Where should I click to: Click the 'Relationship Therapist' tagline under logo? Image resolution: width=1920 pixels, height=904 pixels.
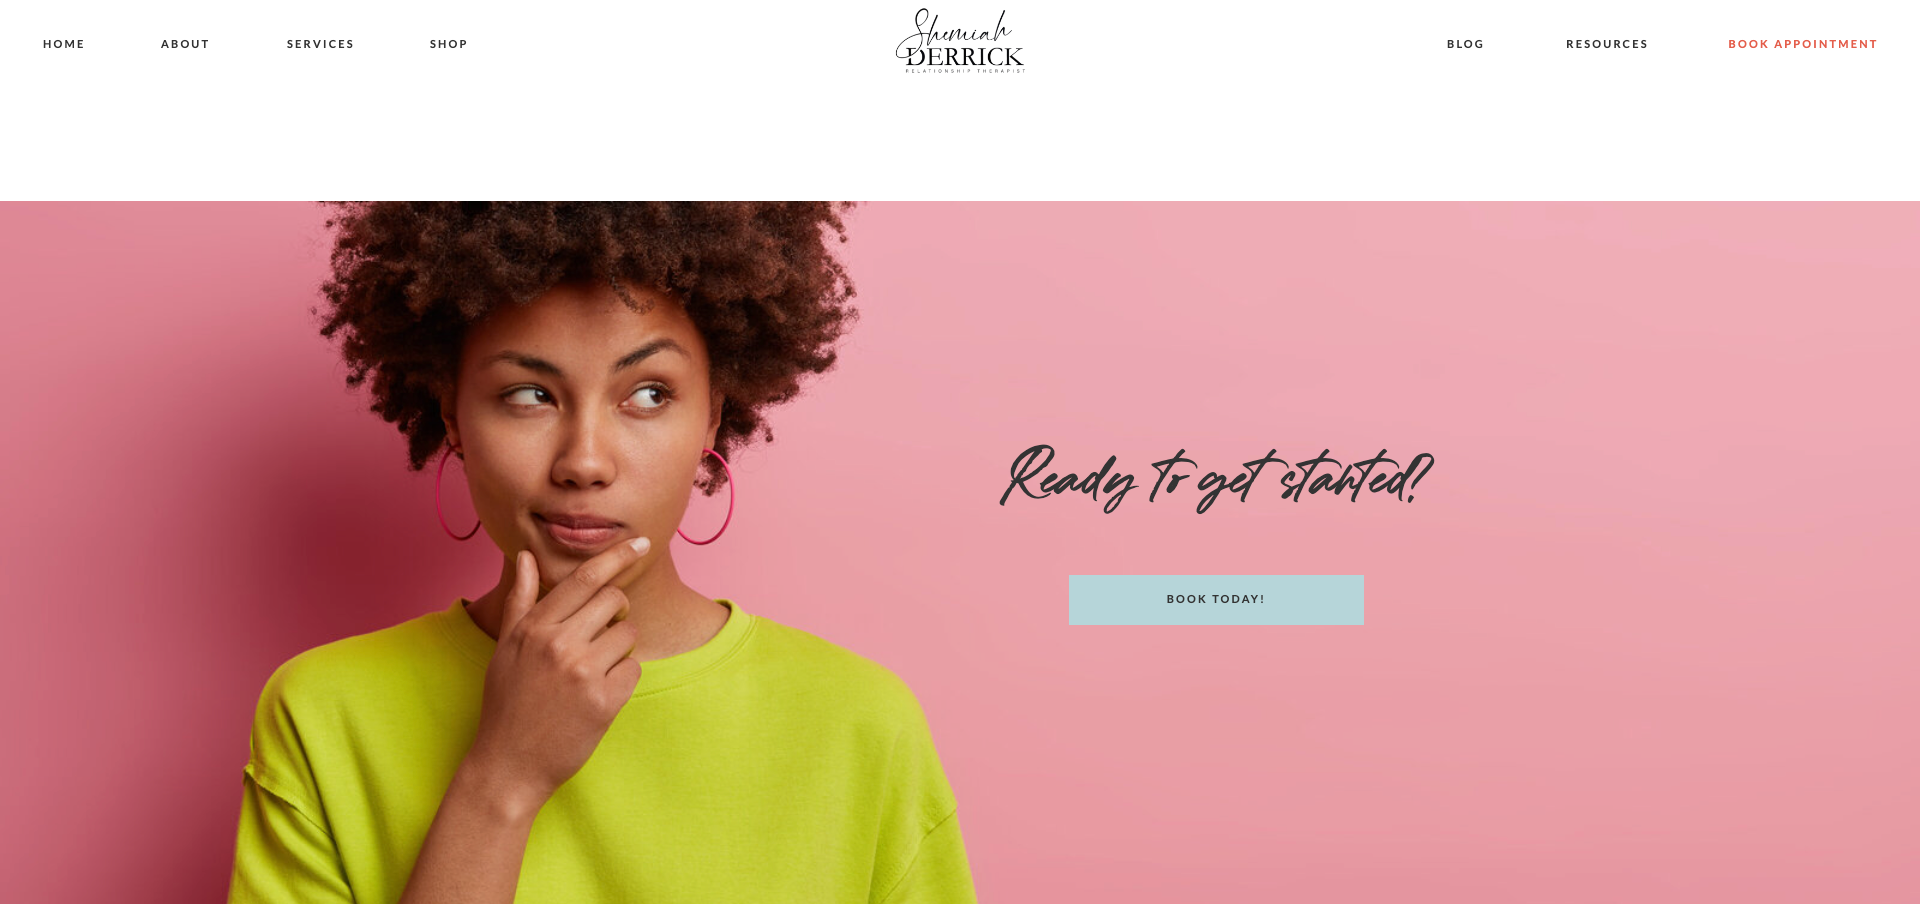click(x=965, y=71)
